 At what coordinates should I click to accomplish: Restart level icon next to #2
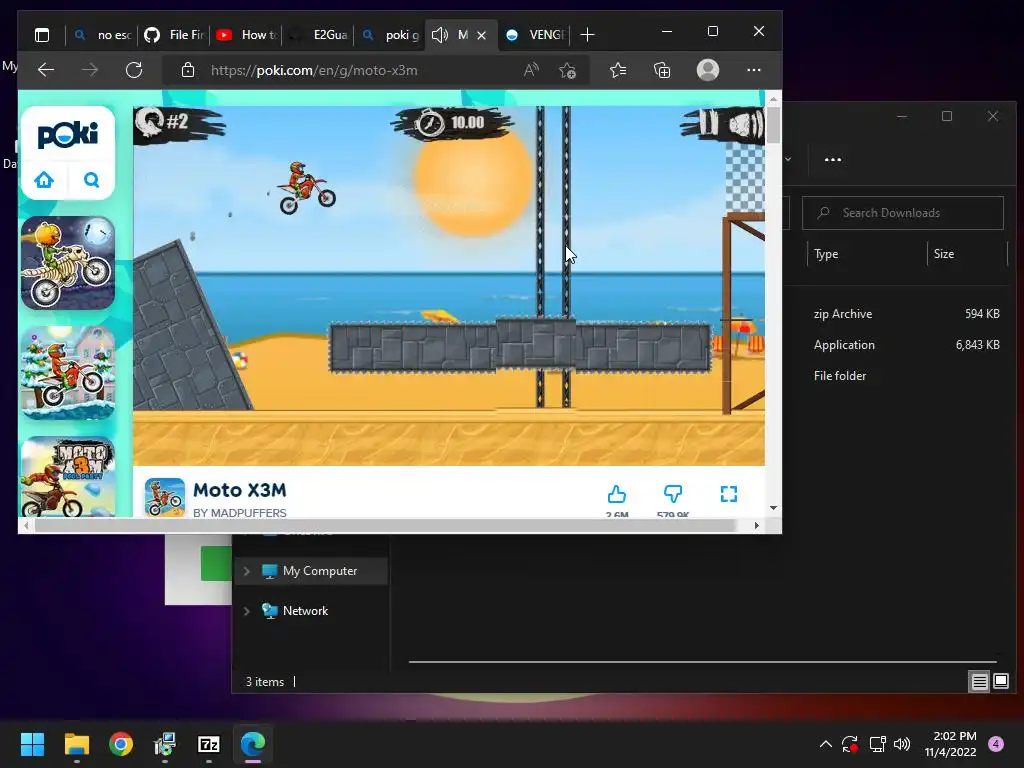point(150,122)
